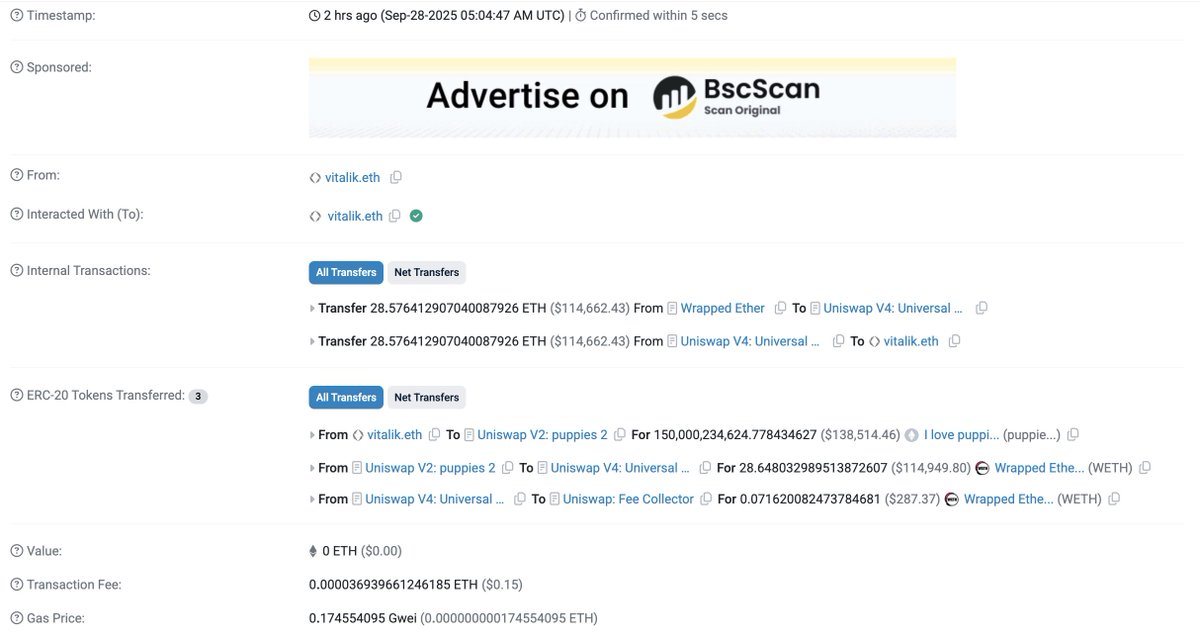Viewport: 1200px width, 638px height.
Task: Copy the From field vitalik.eth address
Action: (x=396, y=177)
